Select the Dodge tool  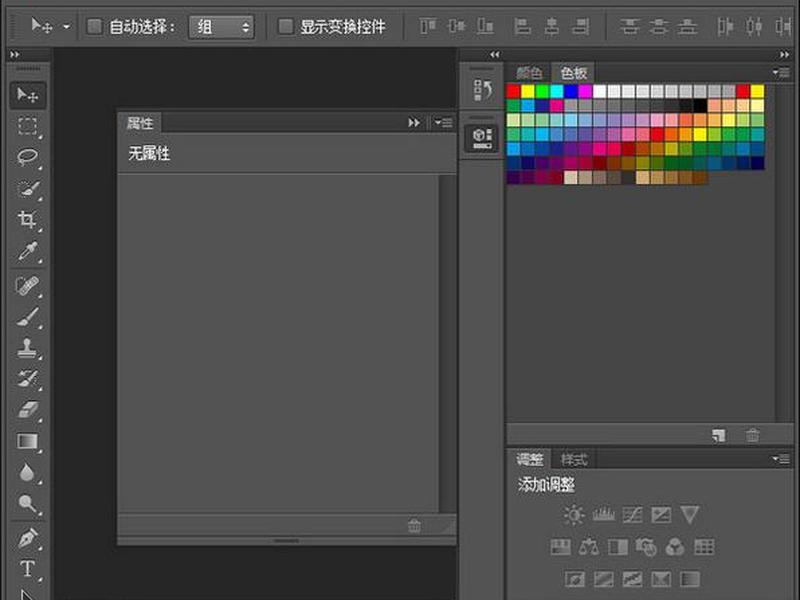(x=28, y=504)
